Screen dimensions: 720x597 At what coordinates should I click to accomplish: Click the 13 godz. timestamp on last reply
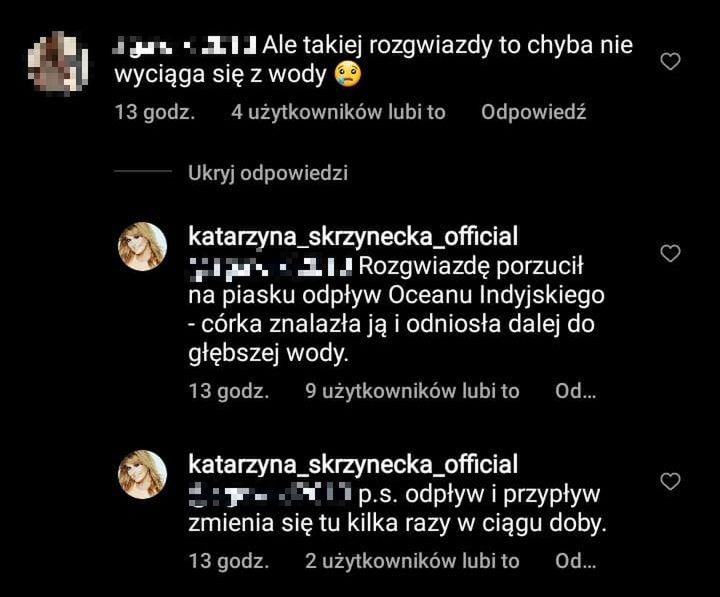[x=229, y=561]
